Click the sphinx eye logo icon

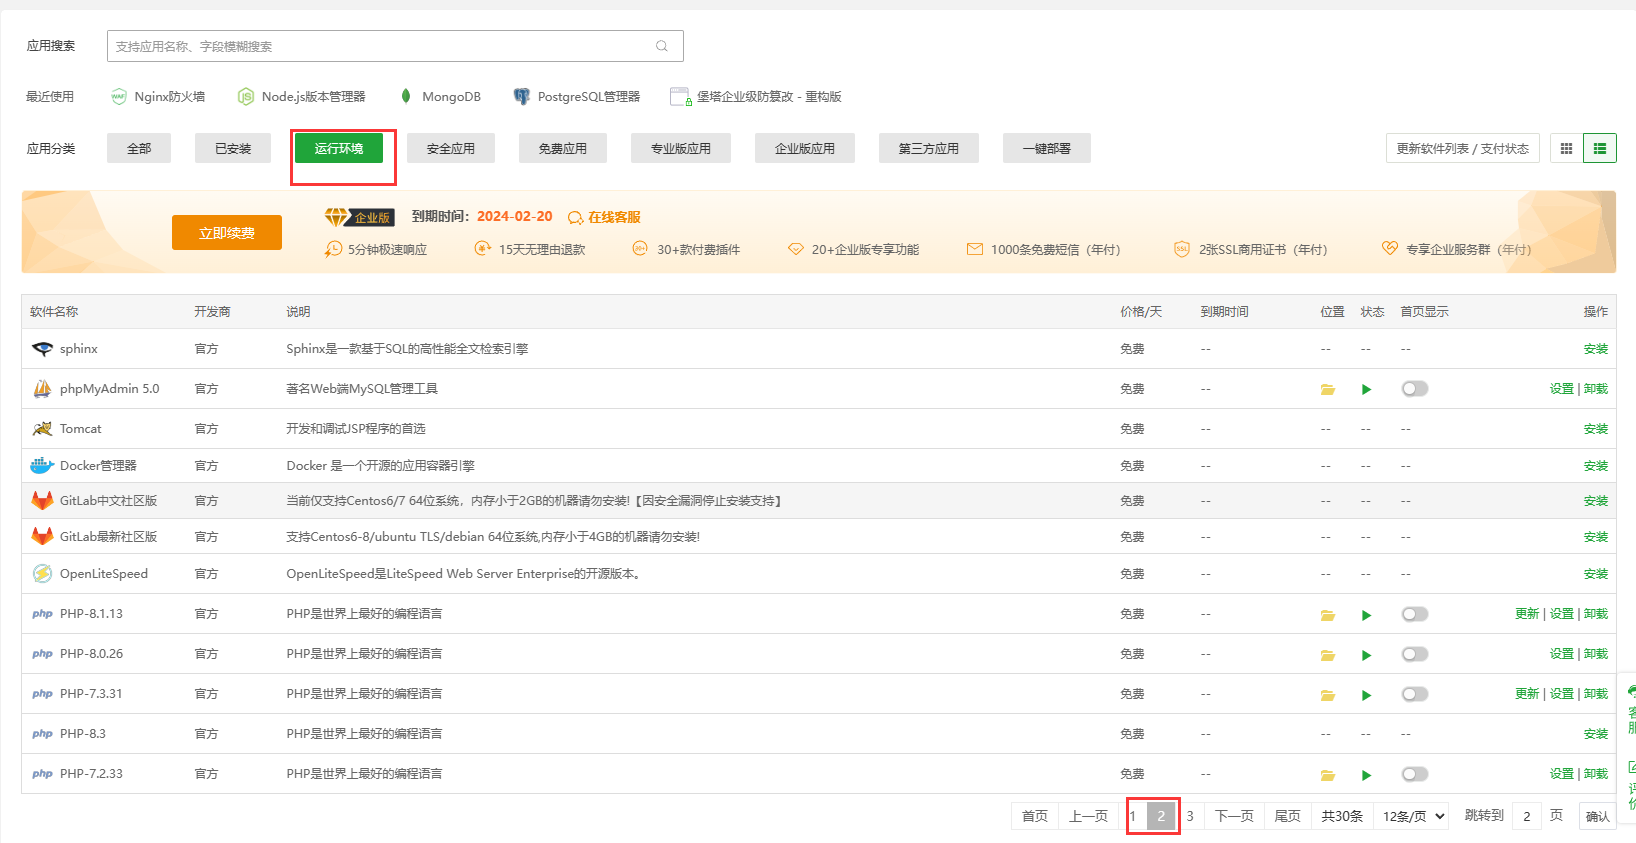(x=42, y=349)
